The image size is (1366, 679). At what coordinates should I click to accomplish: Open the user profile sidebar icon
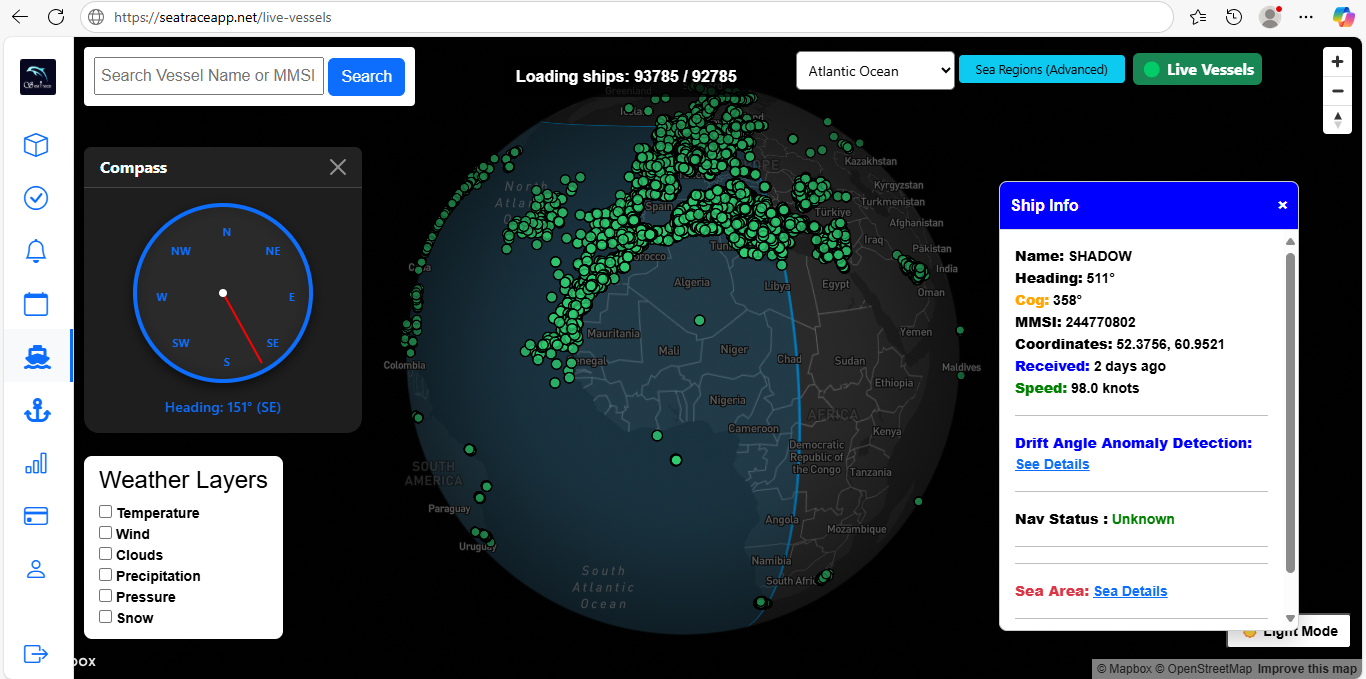tap(36, 569)
